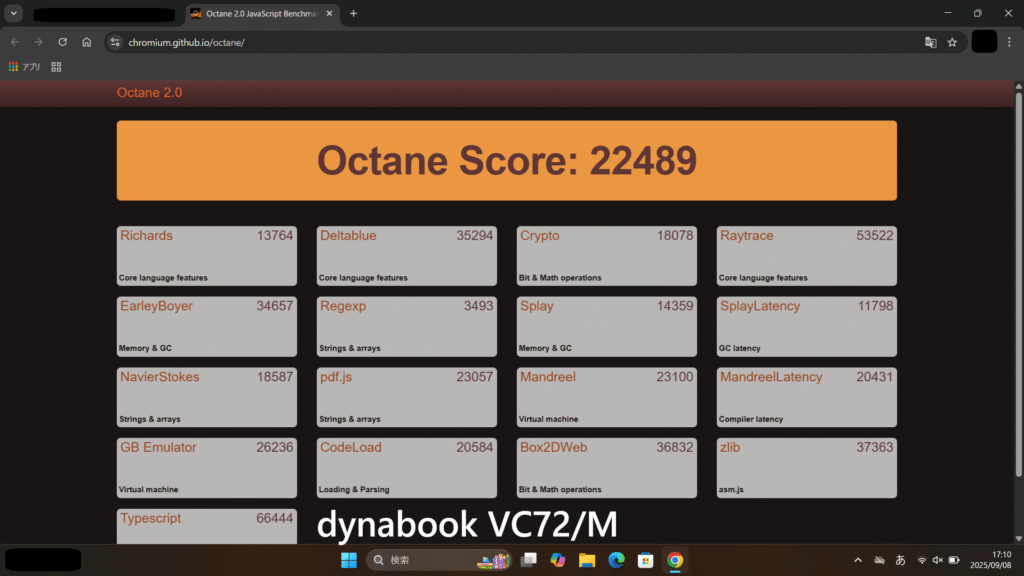Select the Mandreel benchmark box
This screenshot has height=576, width=1024.
[607, 397]
